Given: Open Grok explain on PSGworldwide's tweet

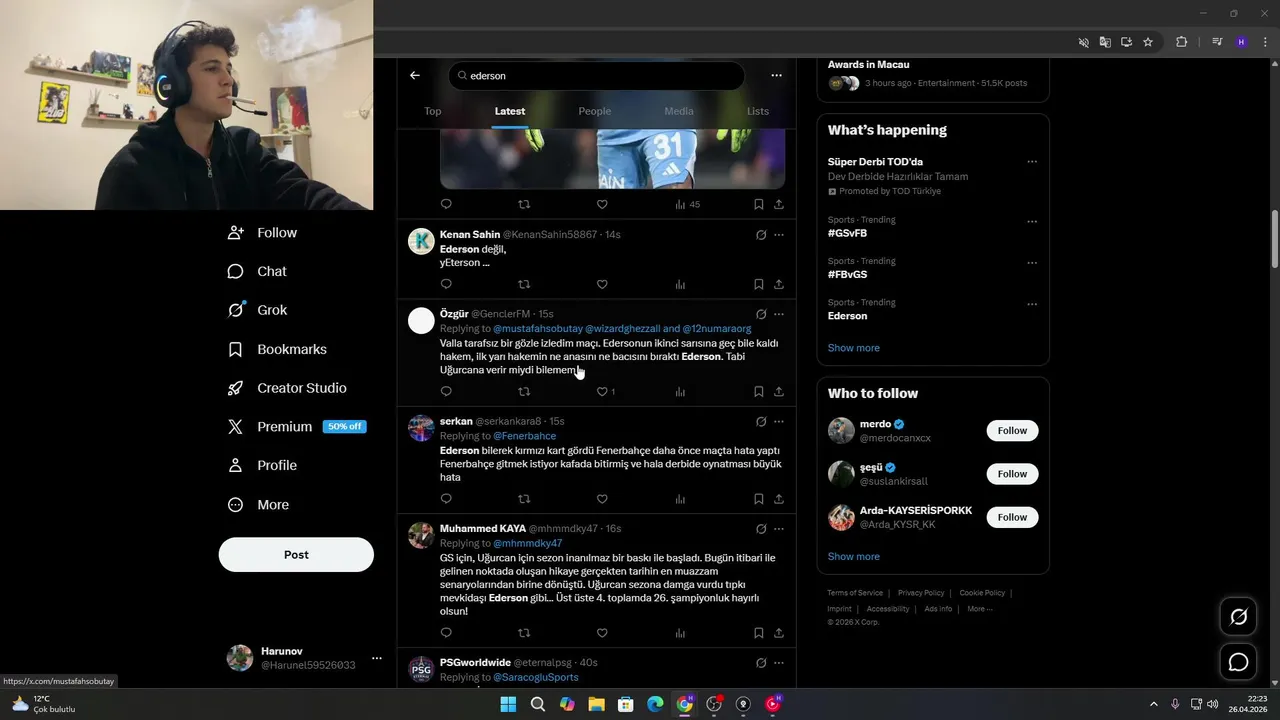Looking at the screenshot, I should pos(761,662).
